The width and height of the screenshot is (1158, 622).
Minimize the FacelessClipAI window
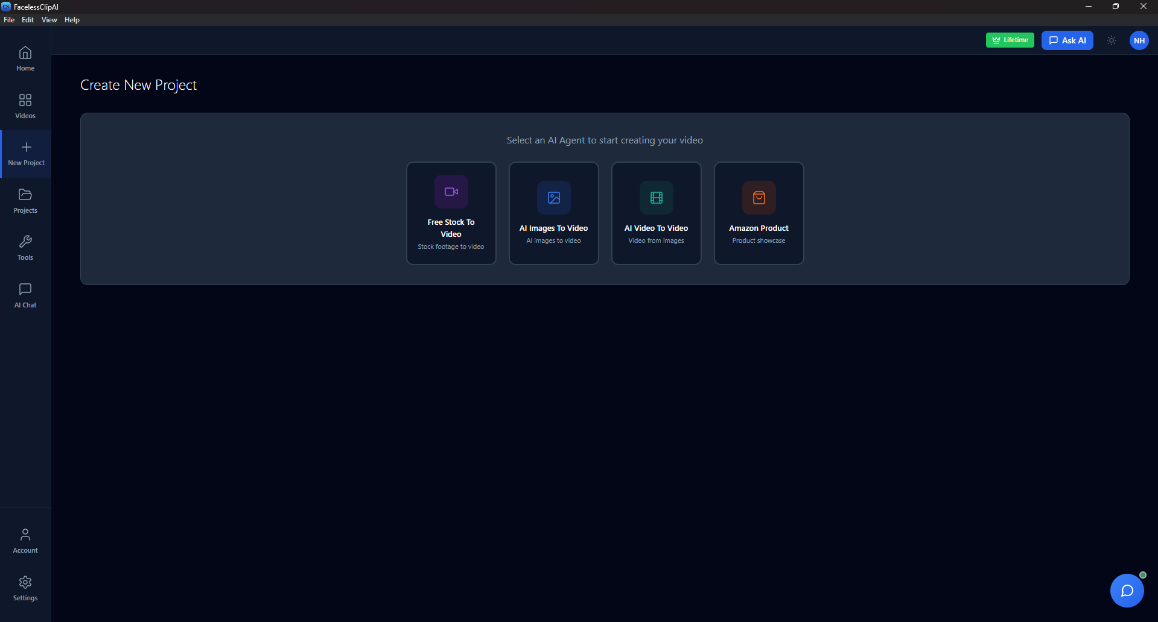pos(1089,7)
